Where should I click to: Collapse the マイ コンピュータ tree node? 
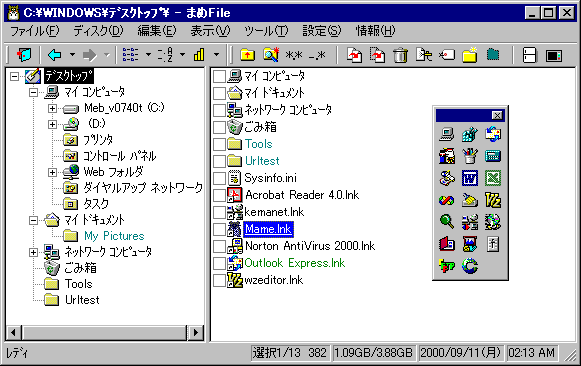tap(33, 92)
